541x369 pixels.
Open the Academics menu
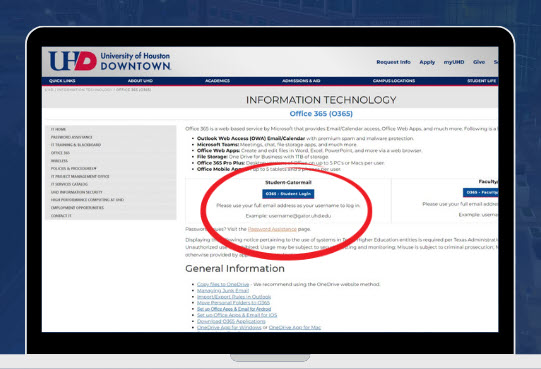click(217, 81)
